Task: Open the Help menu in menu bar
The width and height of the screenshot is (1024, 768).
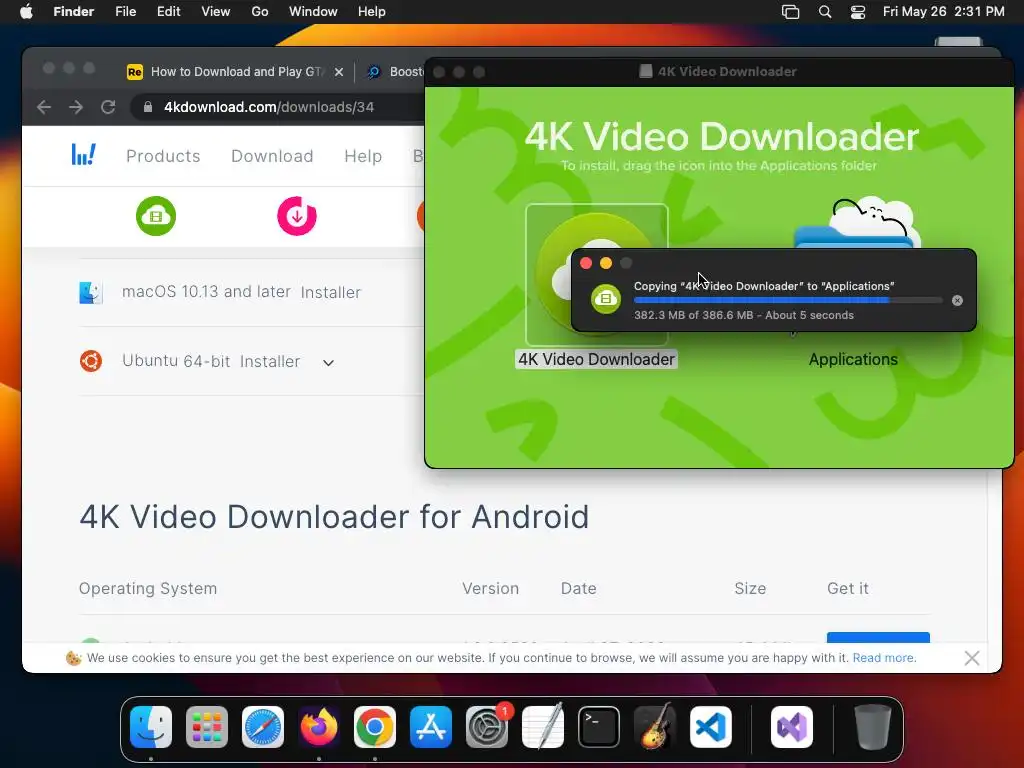Action: pyautogui.click(x=372, y=12)
